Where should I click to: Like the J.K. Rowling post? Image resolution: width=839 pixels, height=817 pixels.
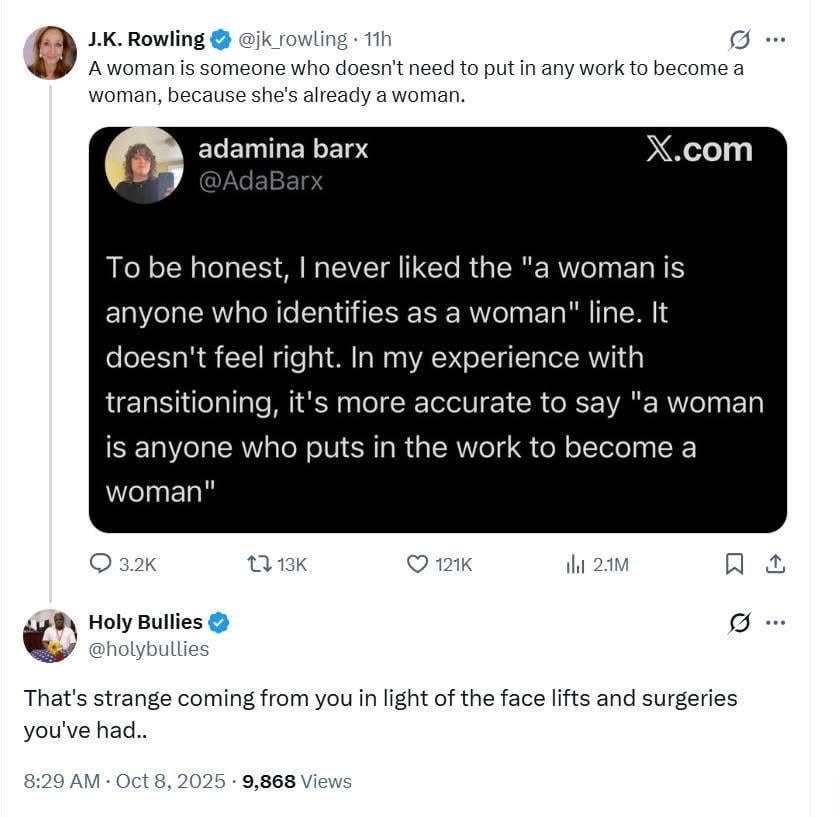click(418, 564)
